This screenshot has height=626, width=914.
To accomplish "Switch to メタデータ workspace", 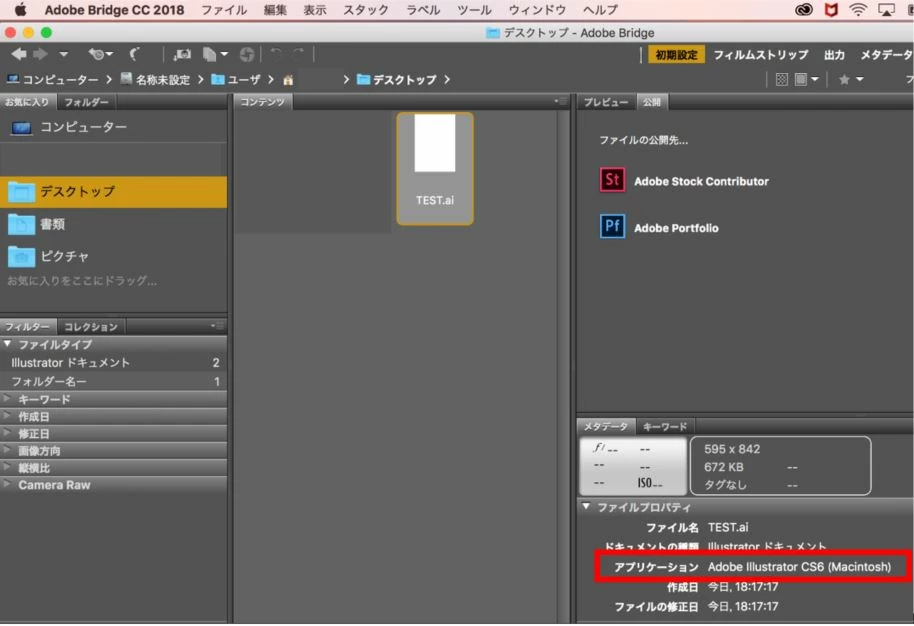I will (x=886, y=55).
